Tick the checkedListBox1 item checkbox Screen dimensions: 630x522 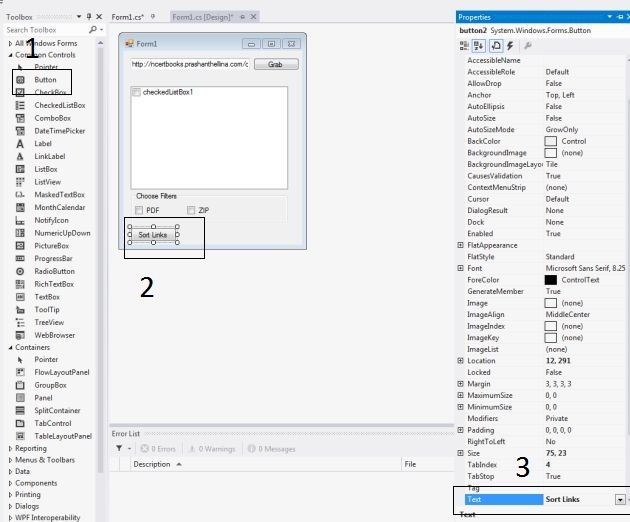136,92
